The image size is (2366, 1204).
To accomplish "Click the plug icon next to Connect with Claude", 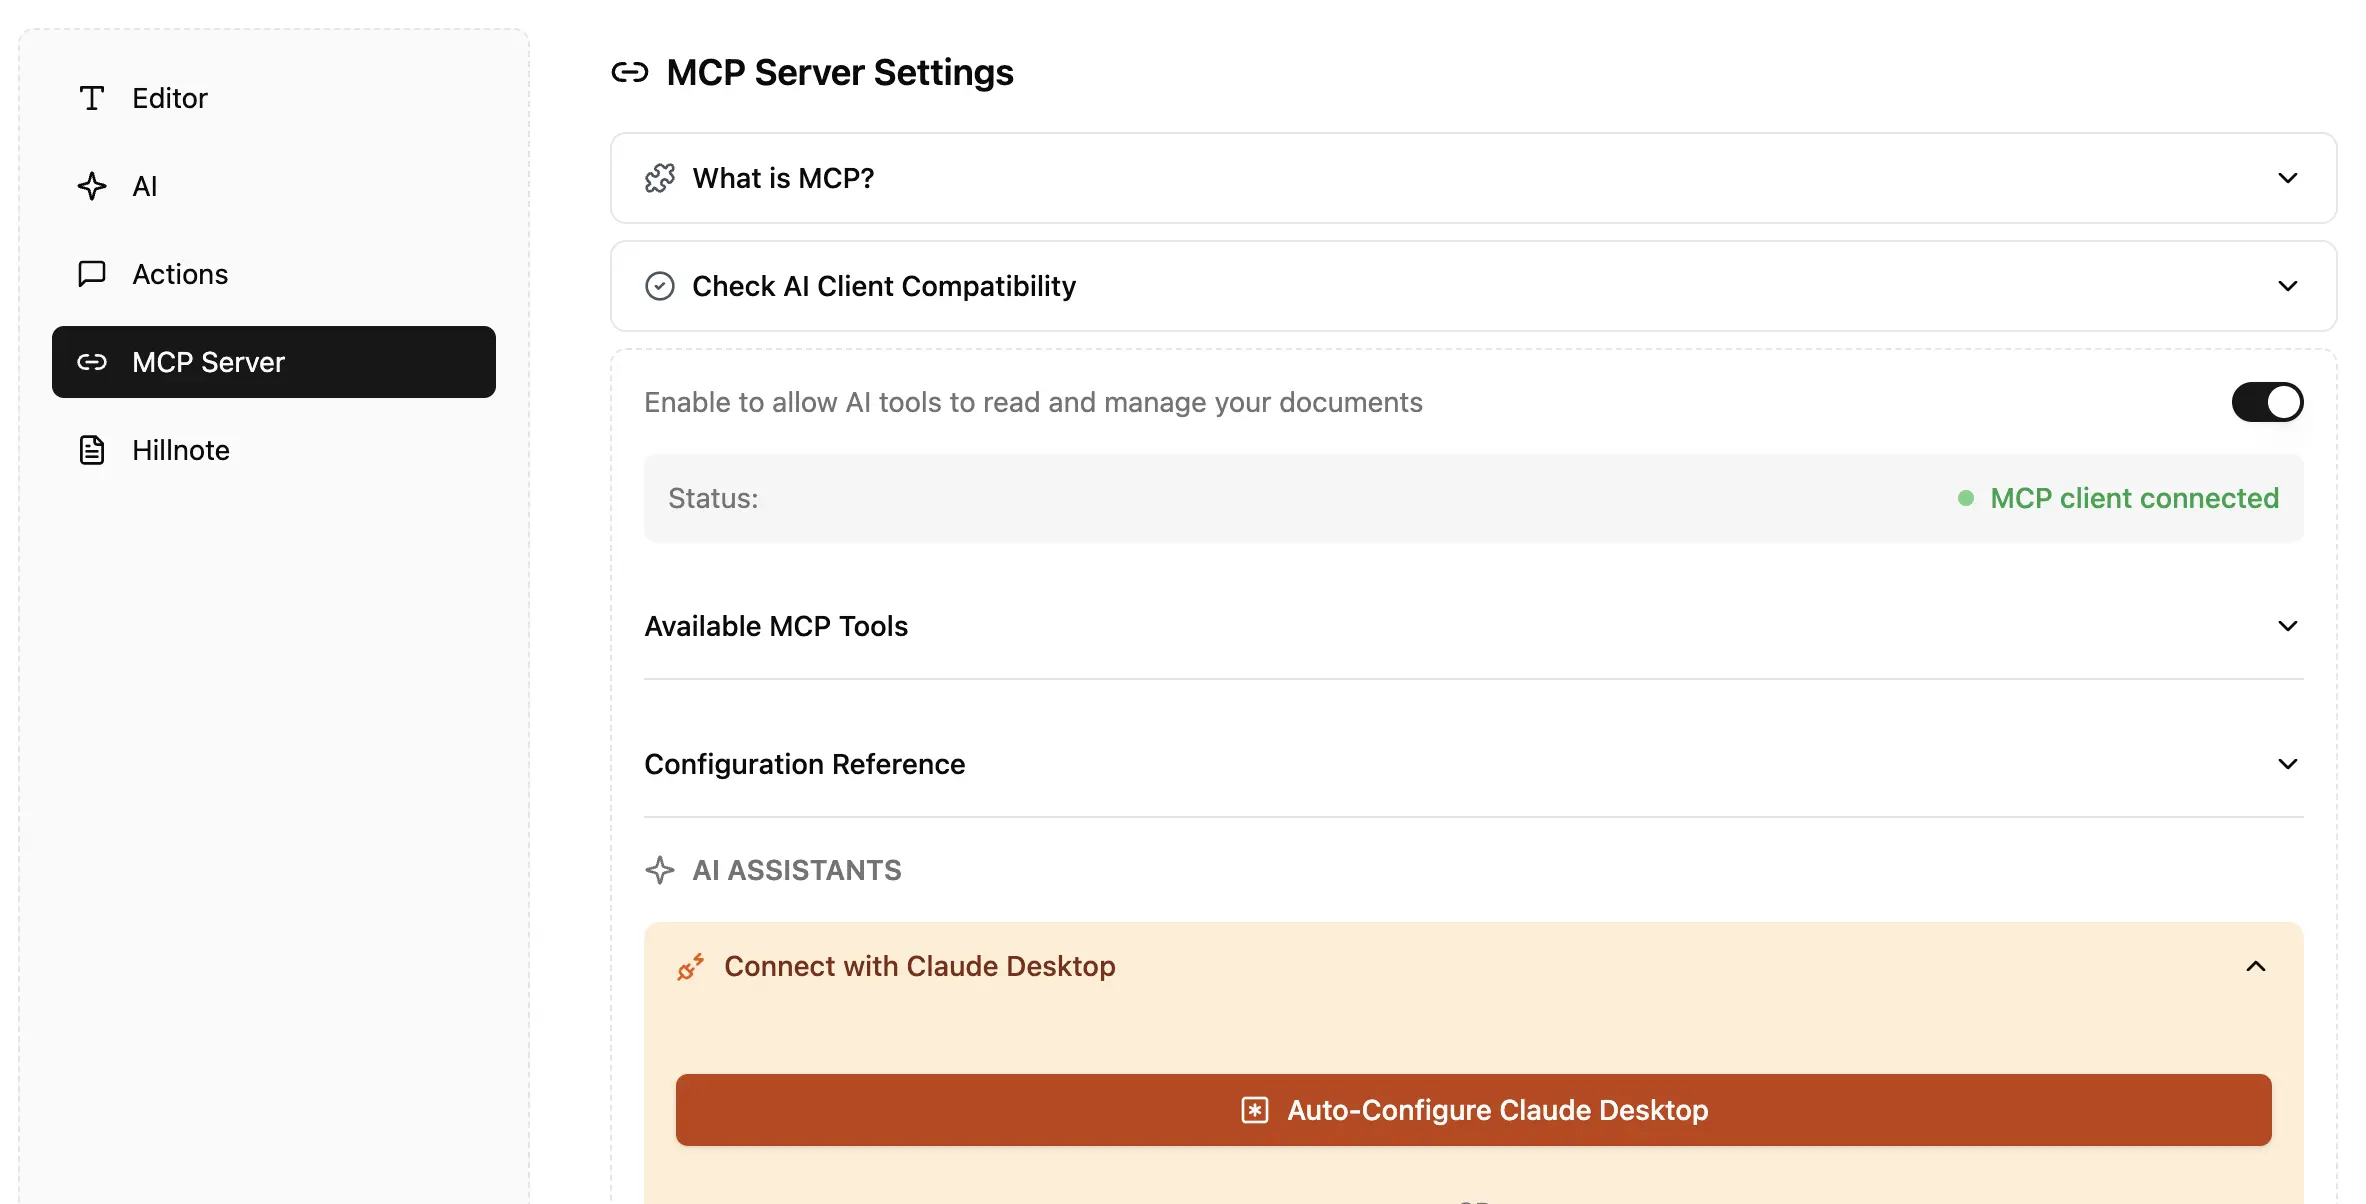I will (690, 967).
